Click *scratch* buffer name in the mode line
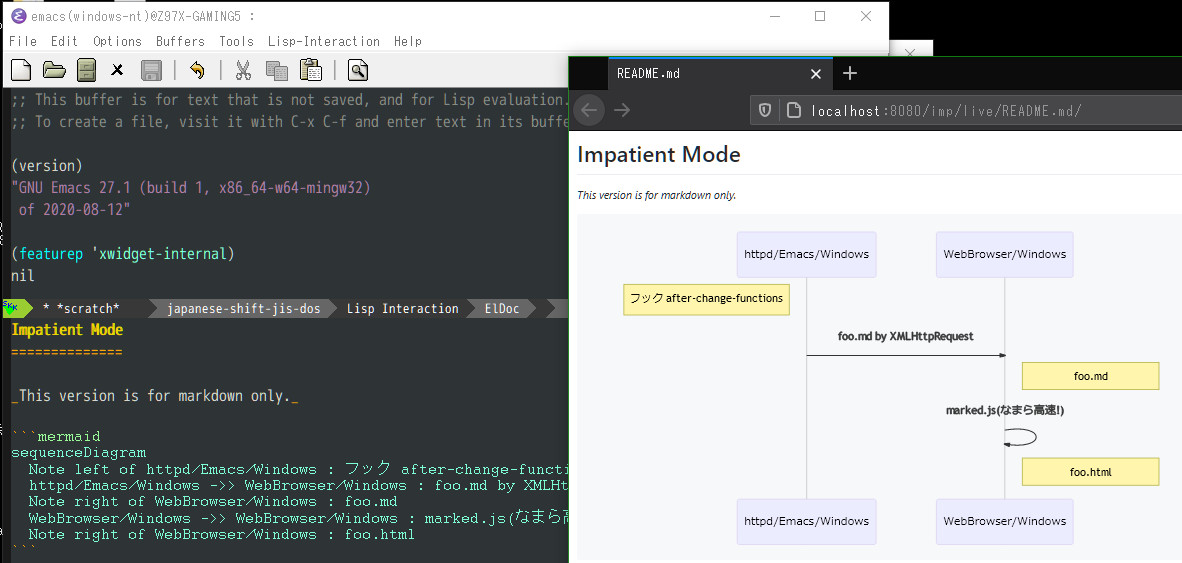1182x563 pixels. point(89,308)
